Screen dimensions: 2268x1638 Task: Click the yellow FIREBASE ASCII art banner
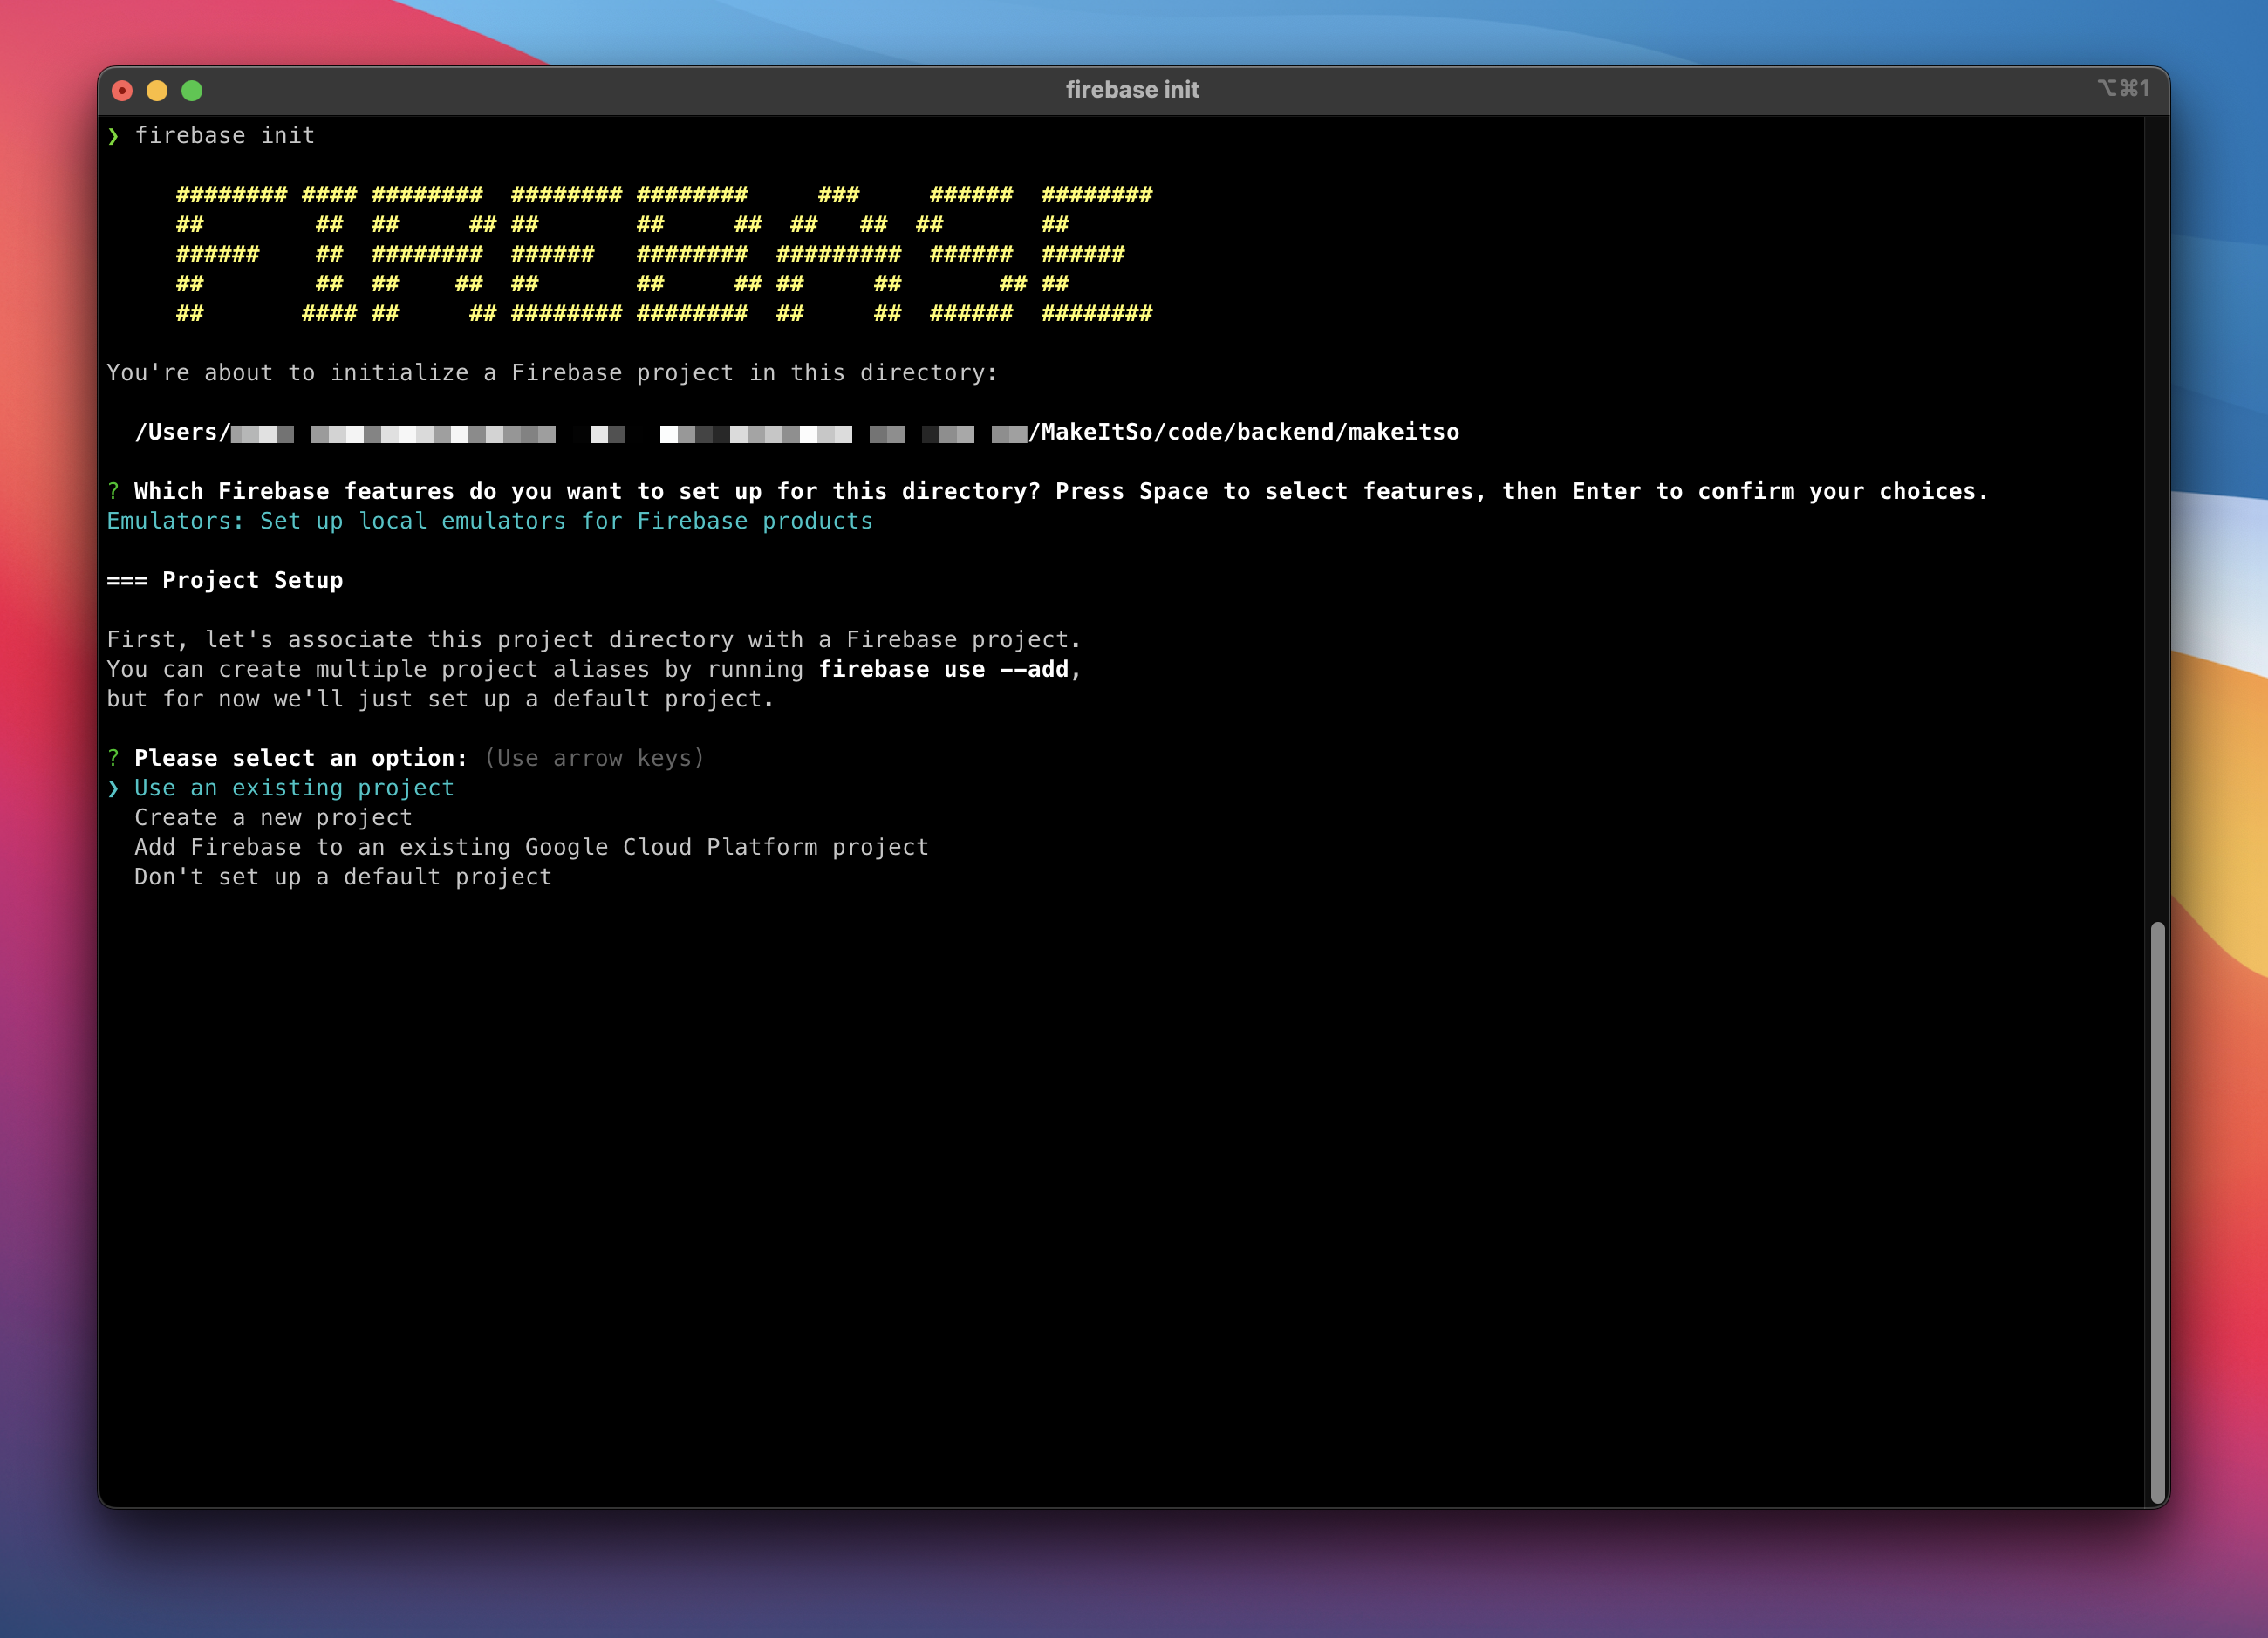point(664,254)
